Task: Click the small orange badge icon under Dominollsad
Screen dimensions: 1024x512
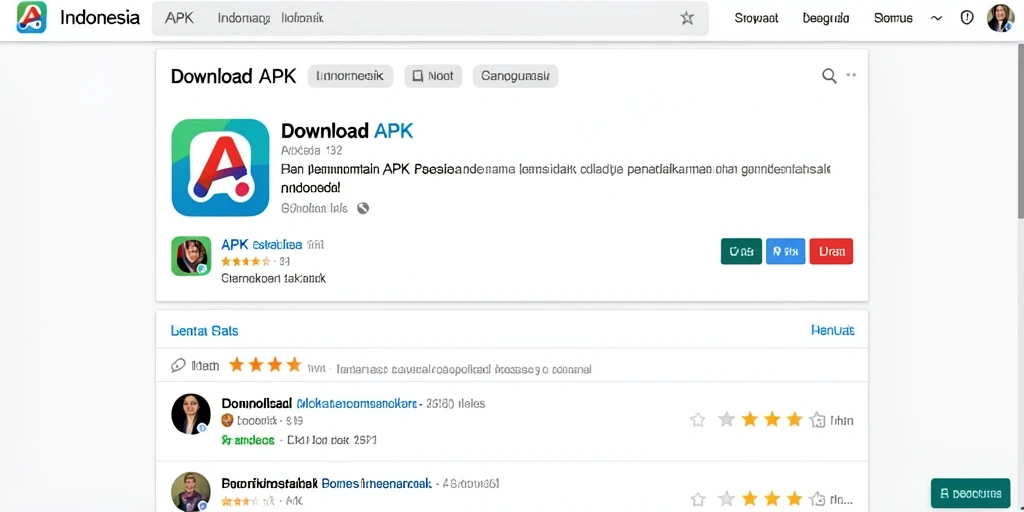Action: point(227,421)
